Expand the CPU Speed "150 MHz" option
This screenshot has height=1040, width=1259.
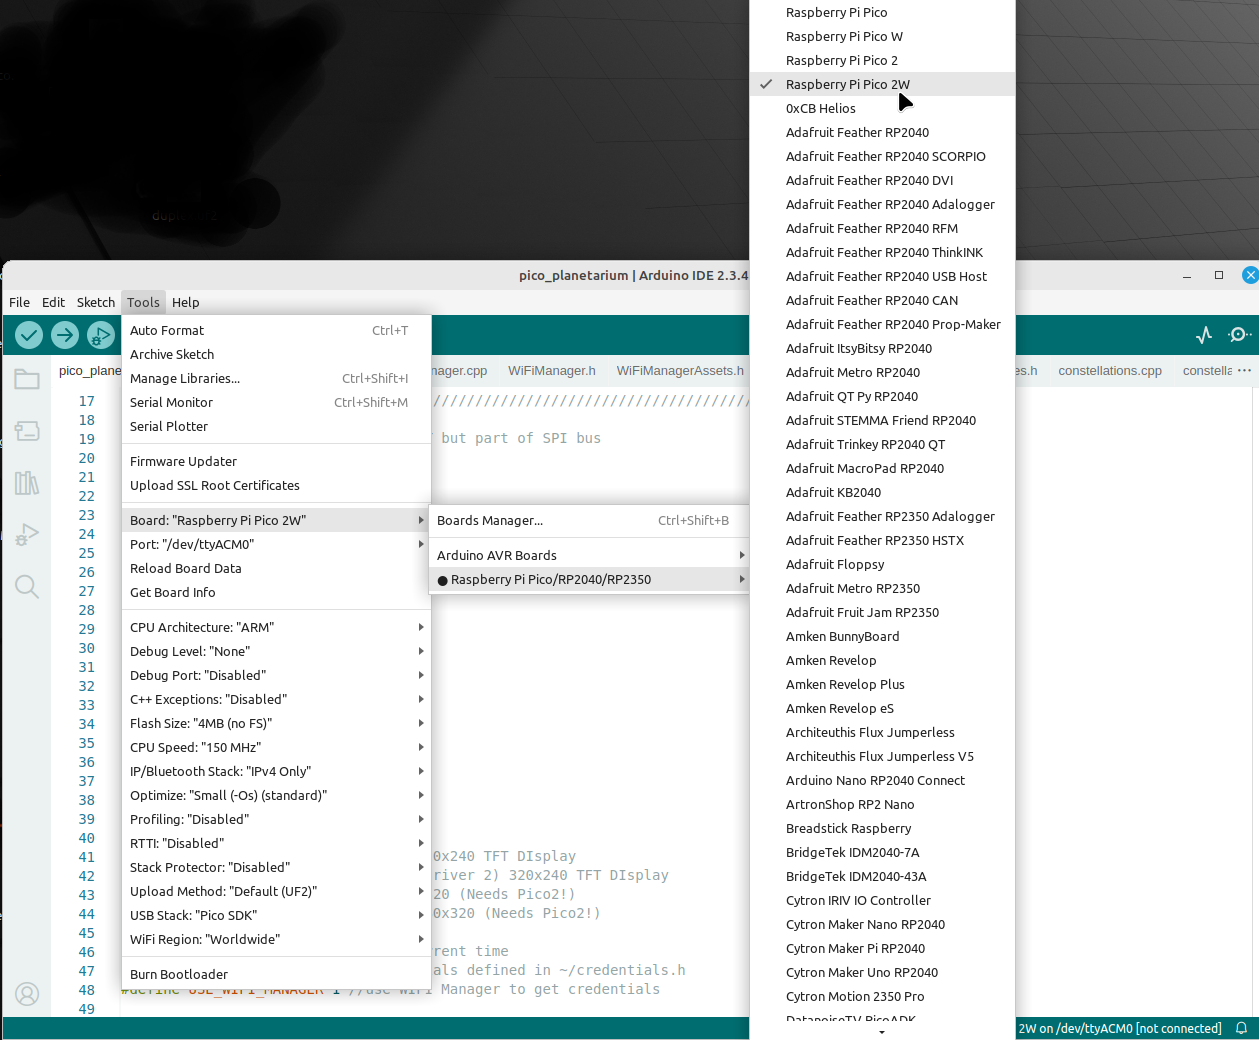pos(276,747)
